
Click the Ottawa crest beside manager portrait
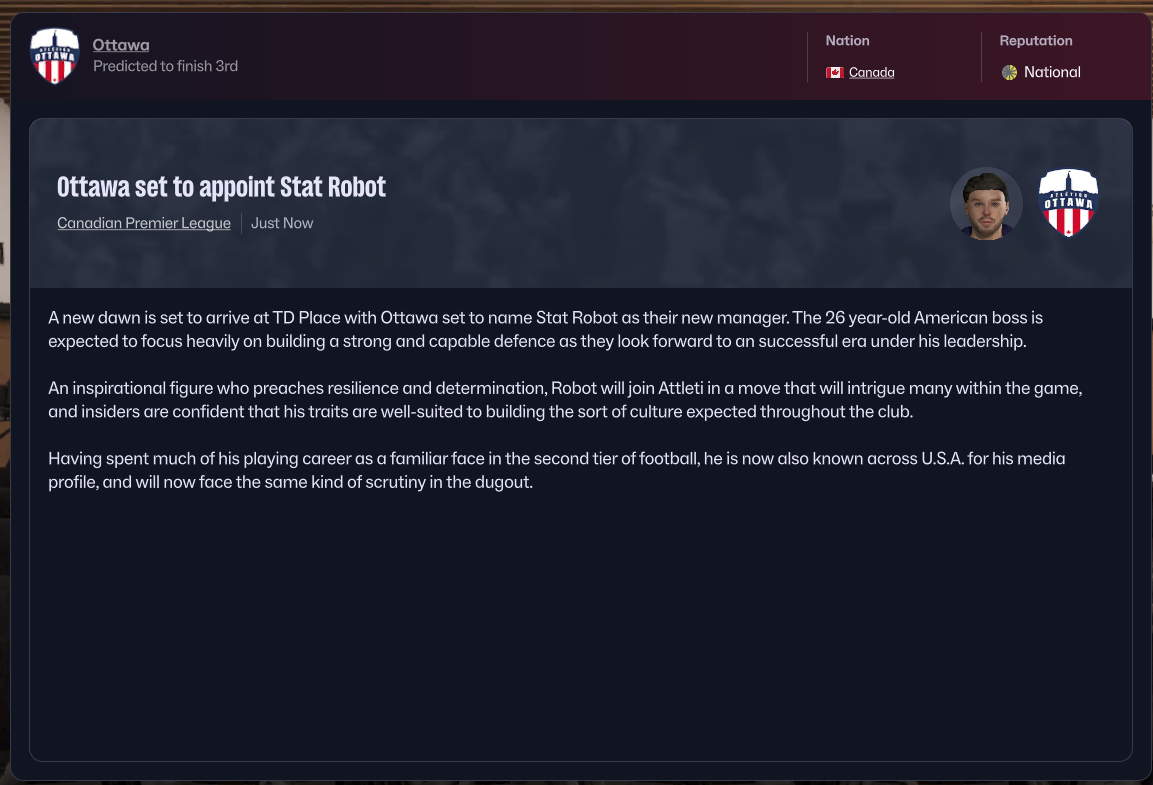1068,204
